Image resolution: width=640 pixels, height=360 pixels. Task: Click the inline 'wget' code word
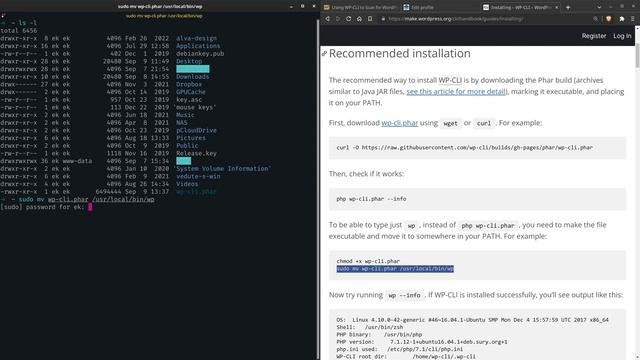pyautogui.click(x=450, y=123)
